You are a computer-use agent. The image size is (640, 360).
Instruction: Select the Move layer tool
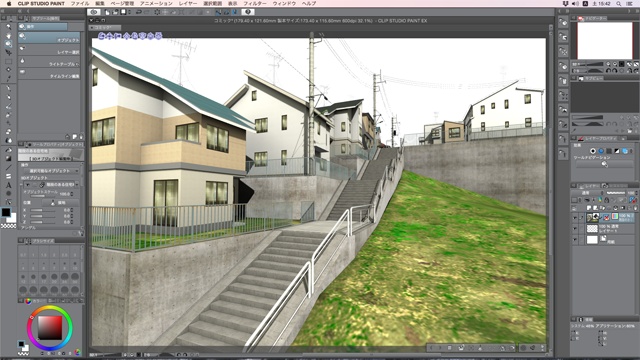point(8,53)
